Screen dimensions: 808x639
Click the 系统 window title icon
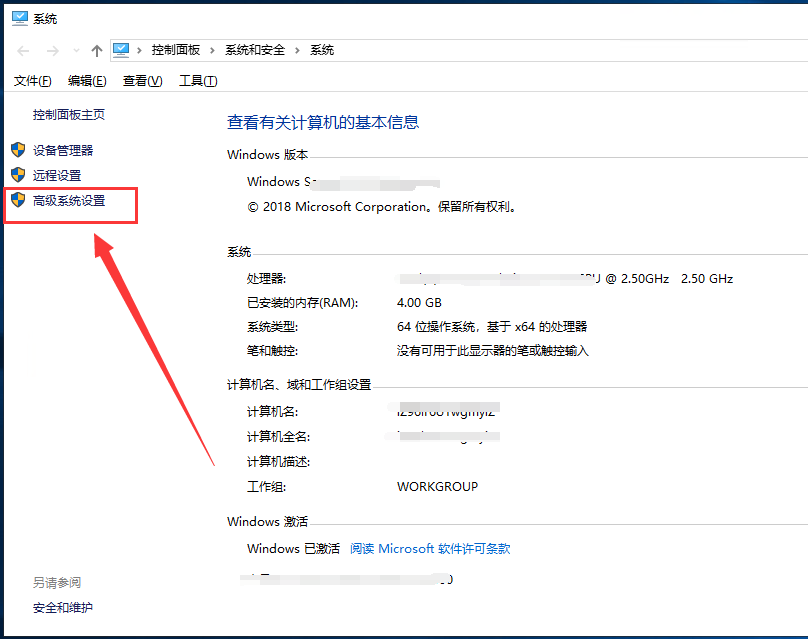(x=20, y=19)
